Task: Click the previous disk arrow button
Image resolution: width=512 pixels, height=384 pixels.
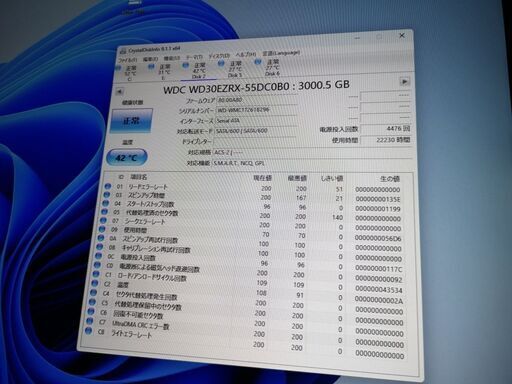Action: coord(119,92)
